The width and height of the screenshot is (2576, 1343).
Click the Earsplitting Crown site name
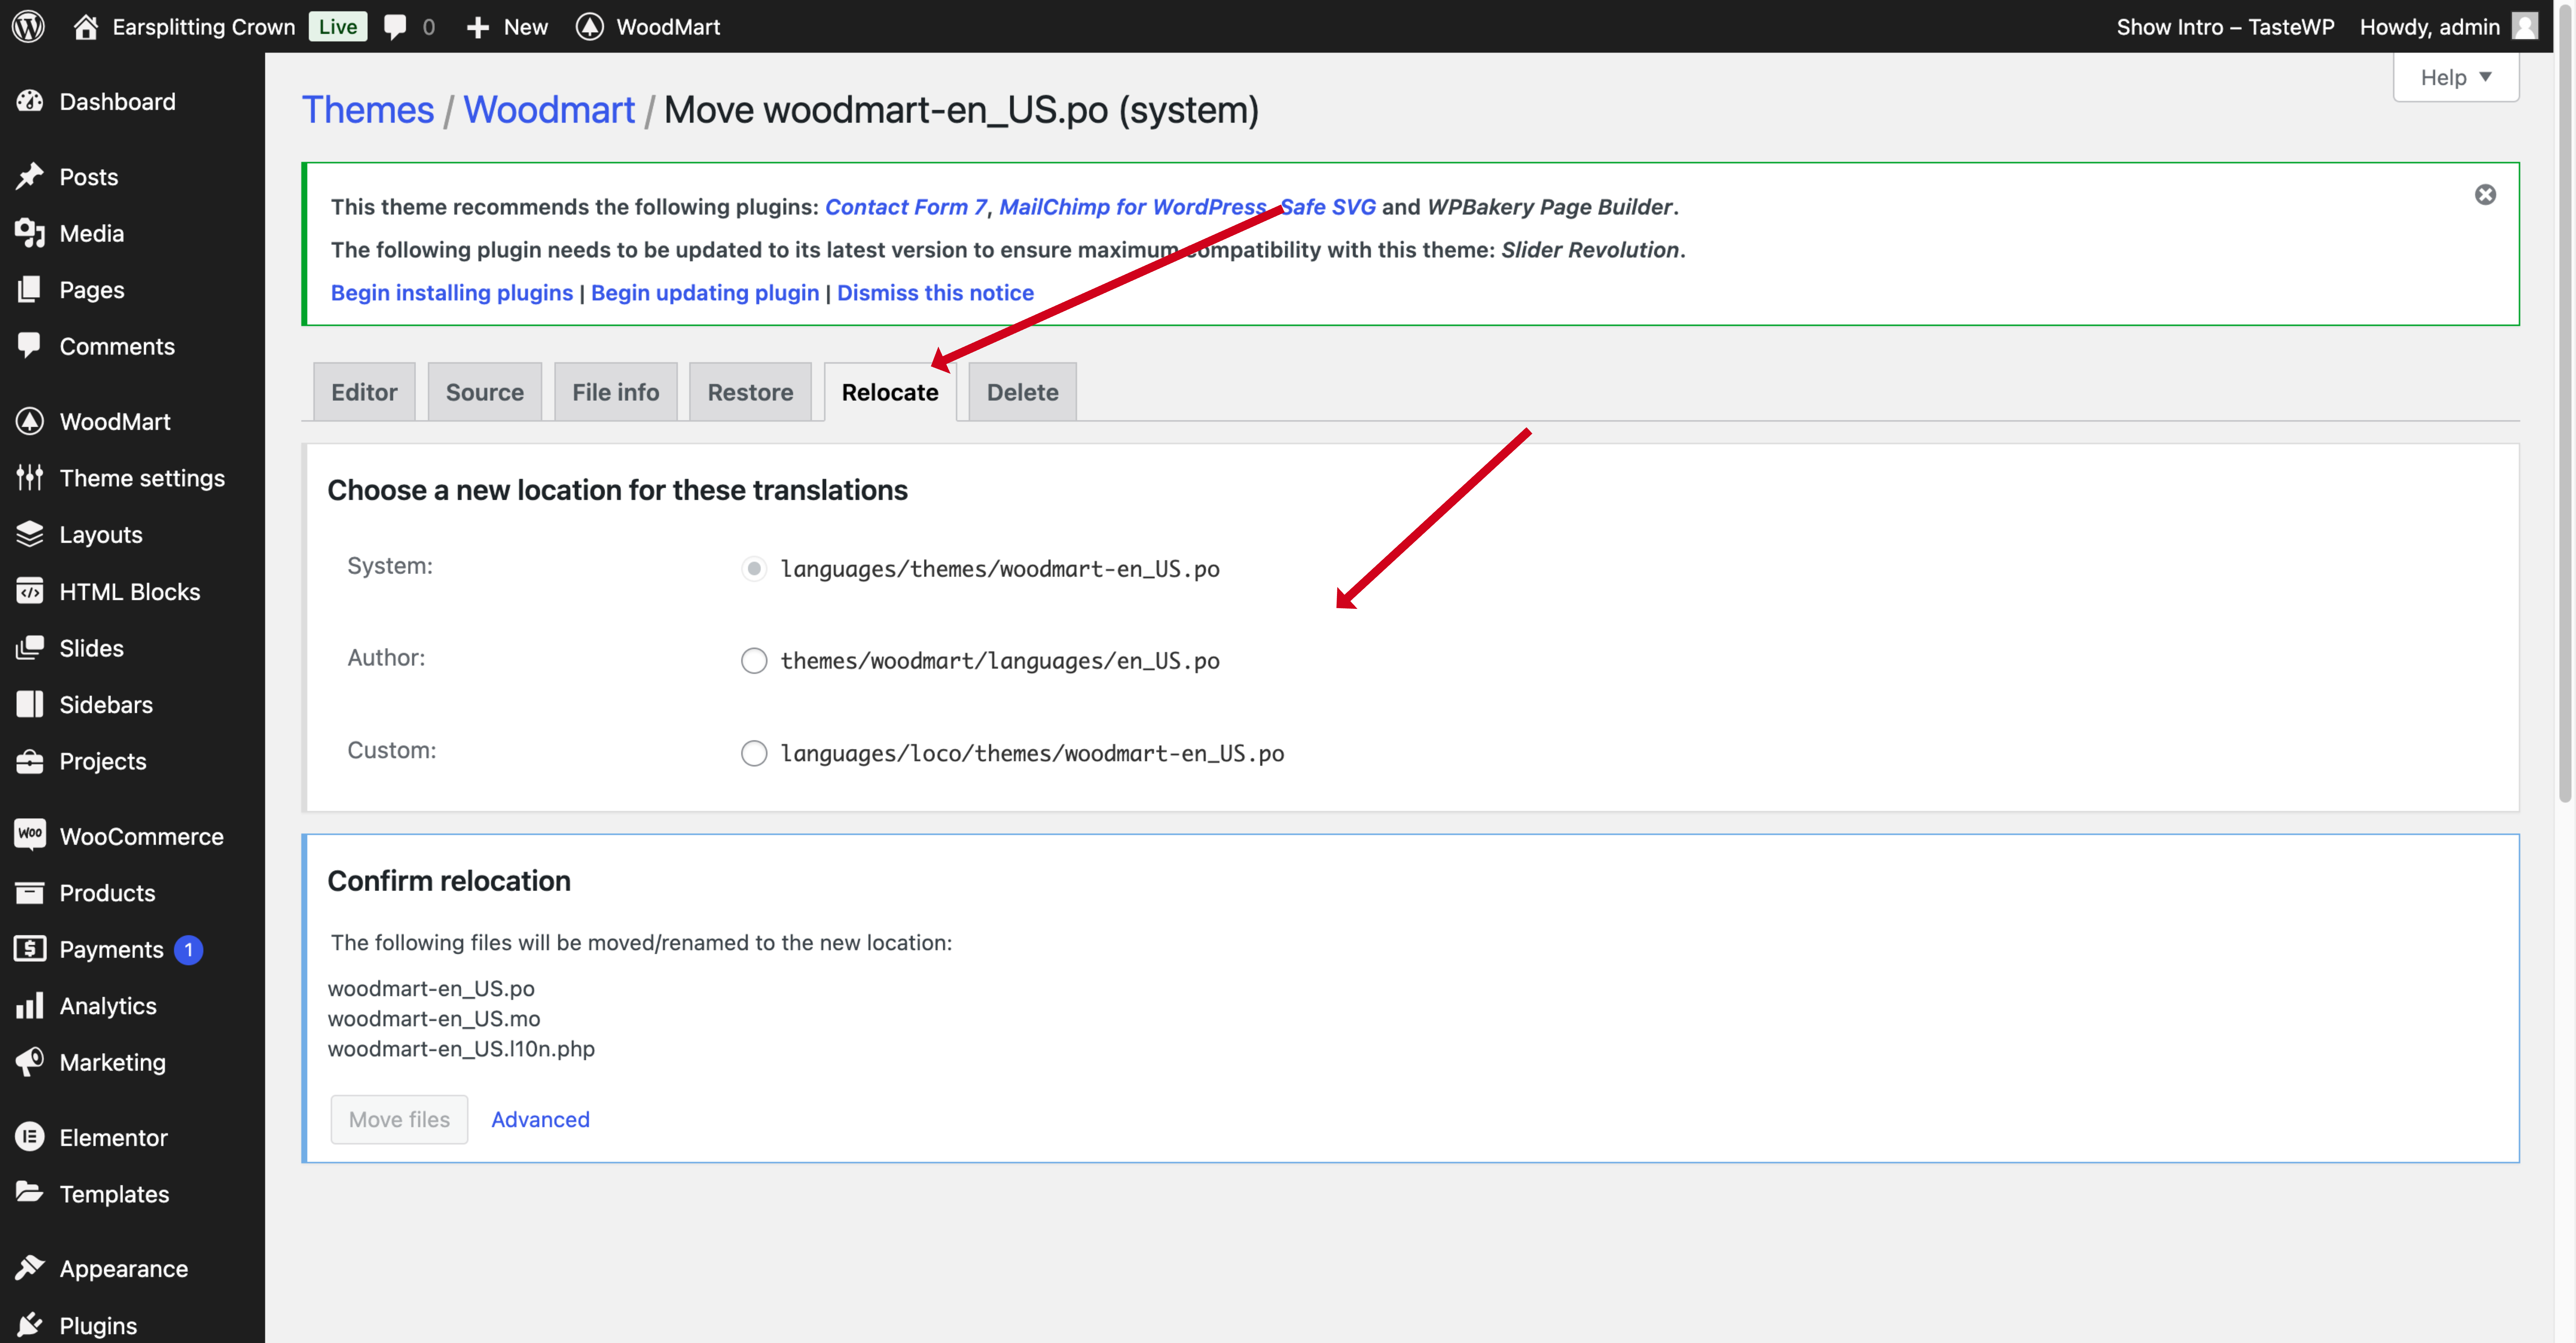(204, 27)
